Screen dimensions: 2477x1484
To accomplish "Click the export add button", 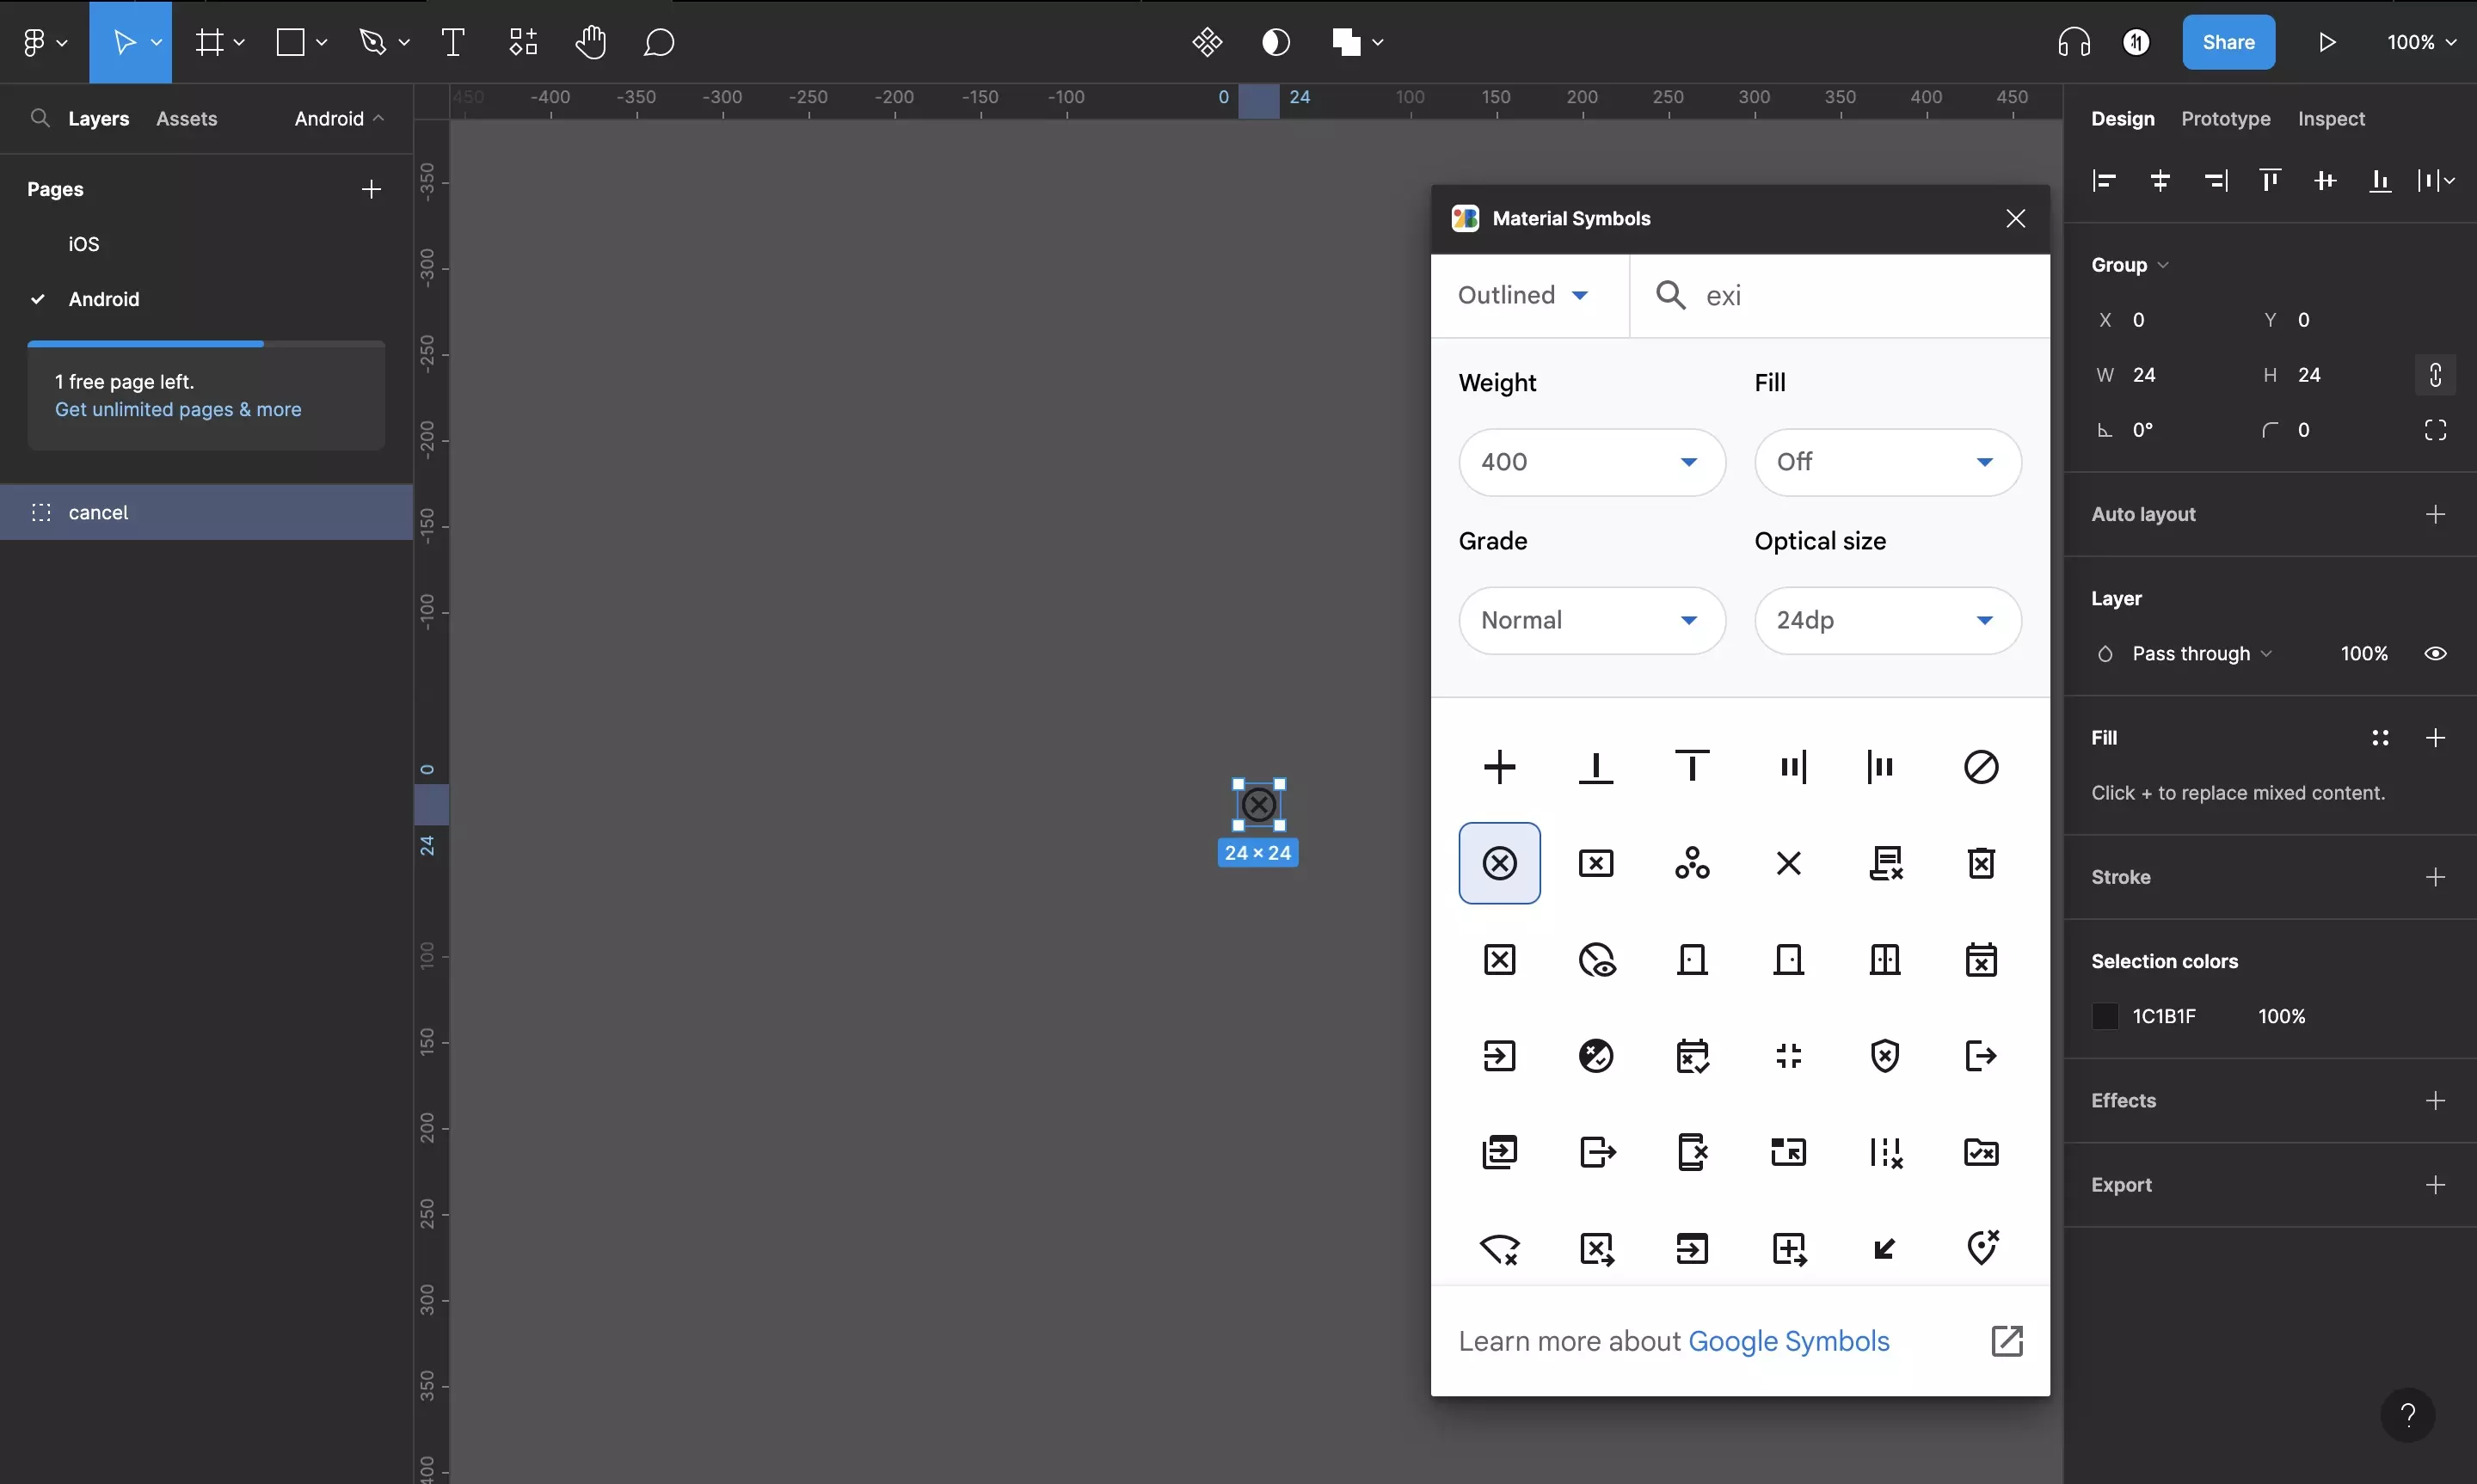I will point(2435,1184).
